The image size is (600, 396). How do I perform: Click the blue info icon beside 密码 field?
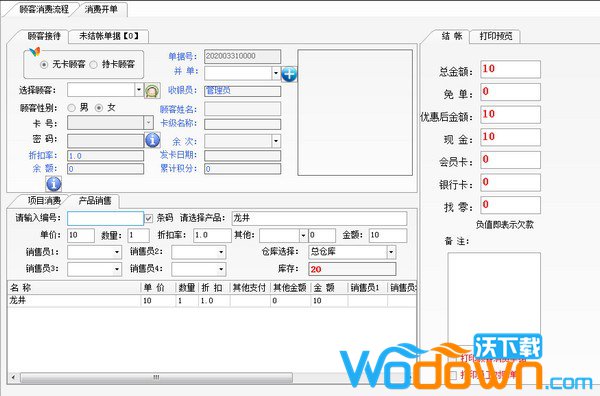point(152,140)
